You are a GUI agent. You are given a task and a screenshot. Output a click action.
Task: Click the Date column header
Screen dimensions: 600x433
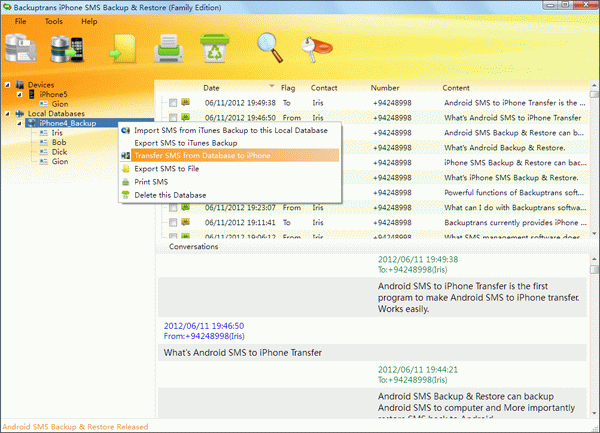click(211, 88)
